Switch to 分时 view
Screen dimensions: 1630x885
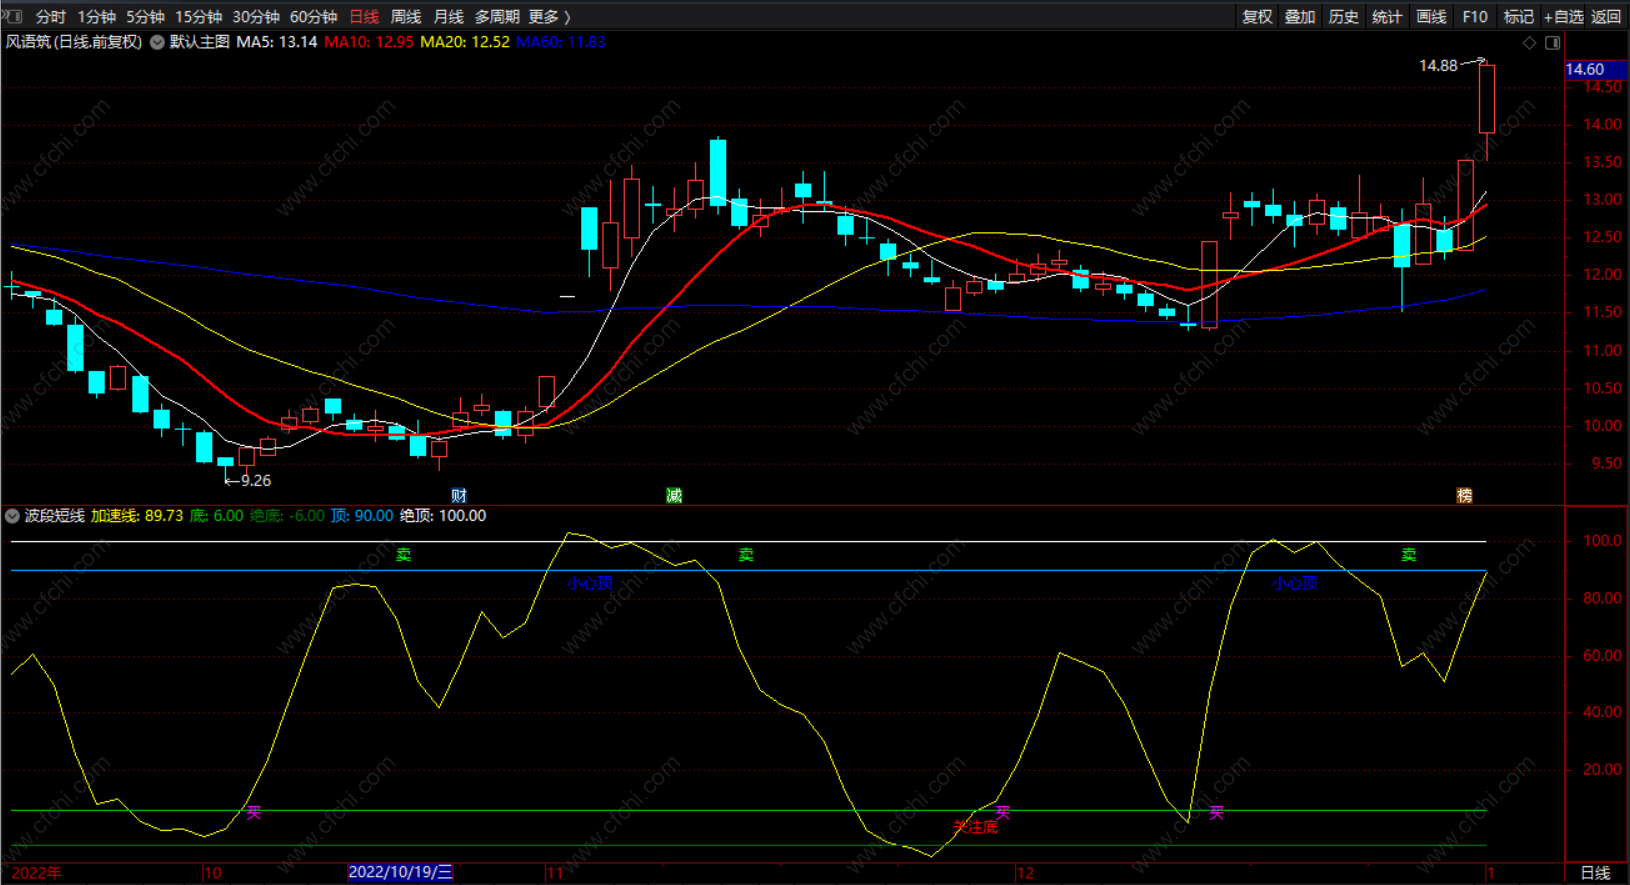(50, 17)
